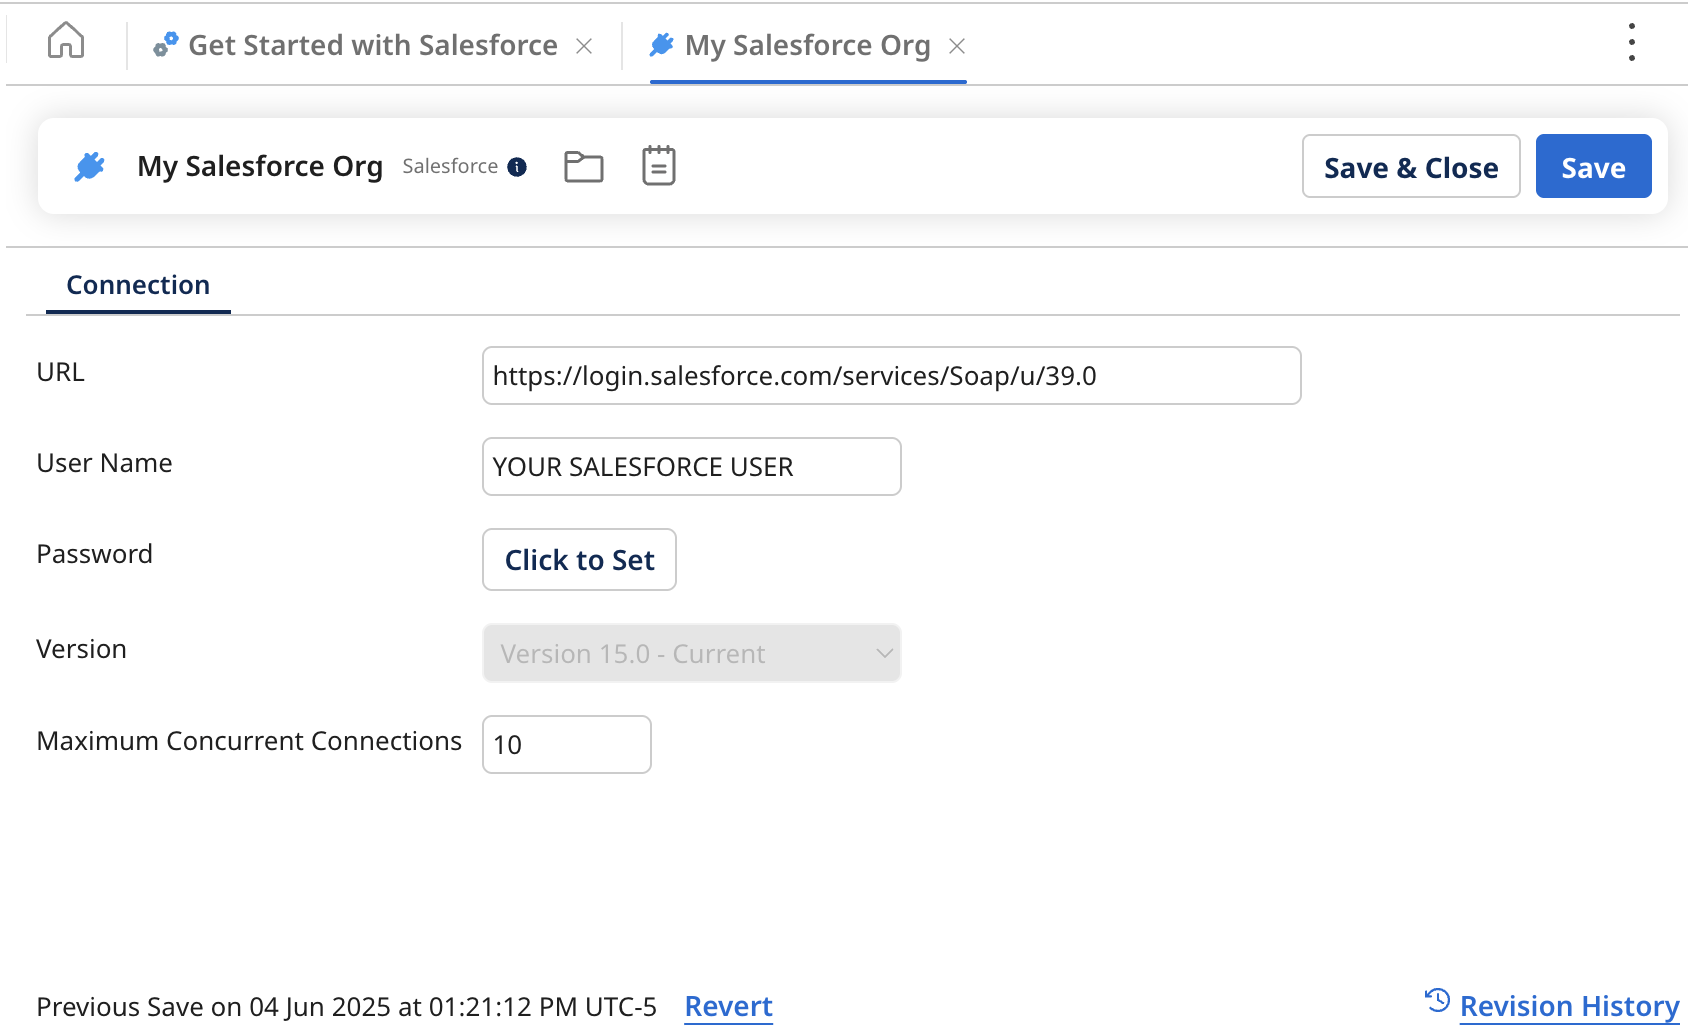Click inside the URL field
1688x1036 pixels.
[x=891, y=376]
